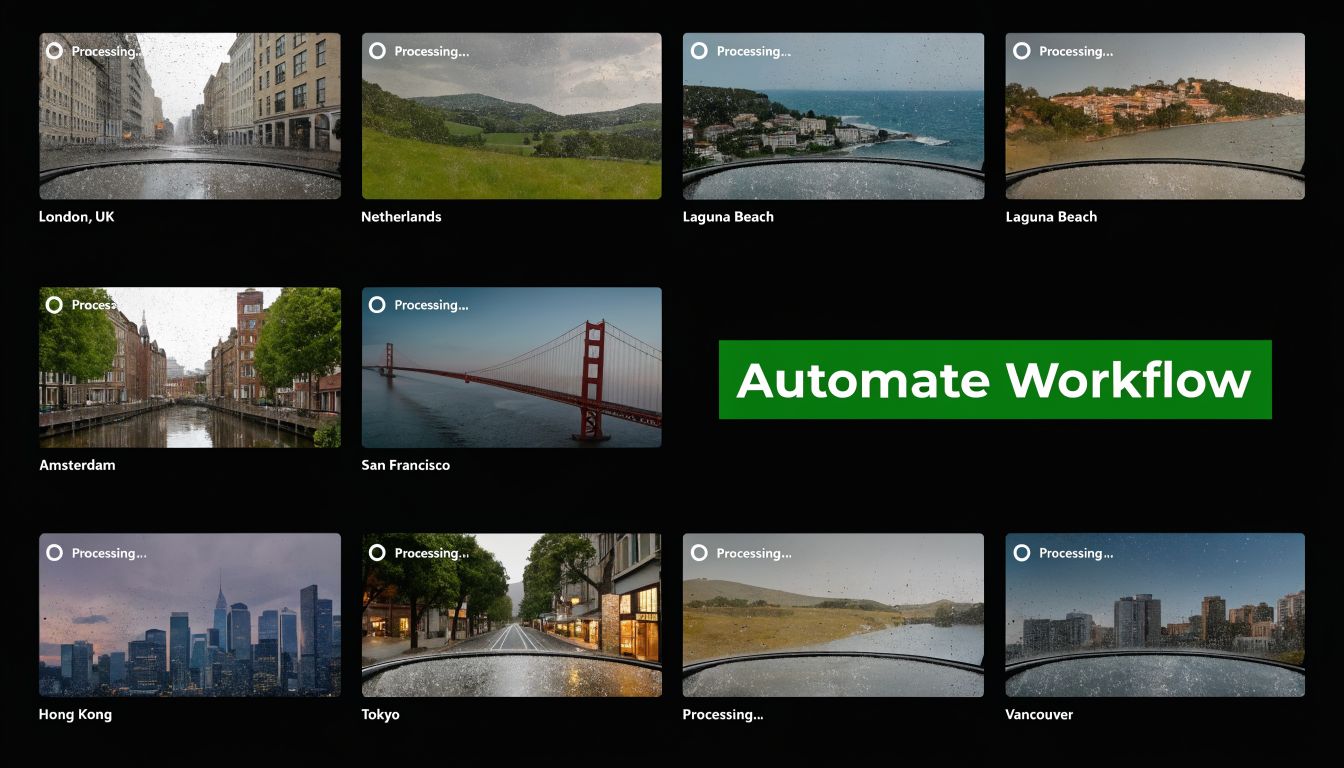Screen dimensions: 1344x768
Task: Click the "Hong Kong" caption
Action: pyautogui.click(x=76, y=715)
